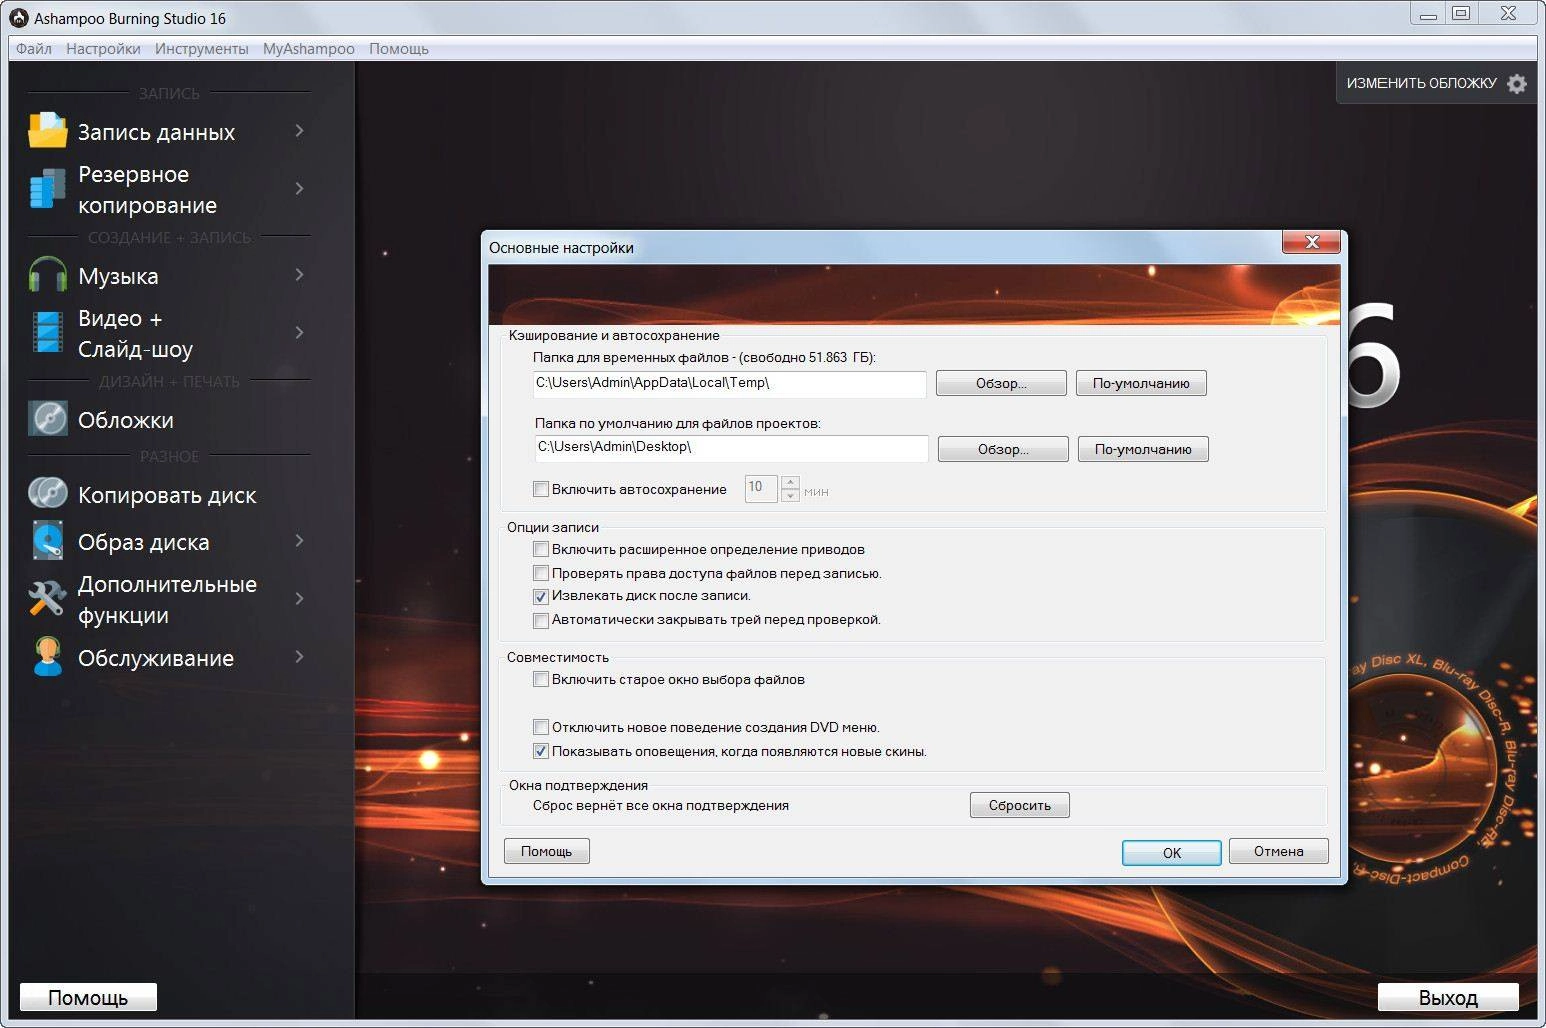The image size is (1546, 1028).
Task: Click the Сбросить button
Action: pyautogui.click(x=1020, y=805)
